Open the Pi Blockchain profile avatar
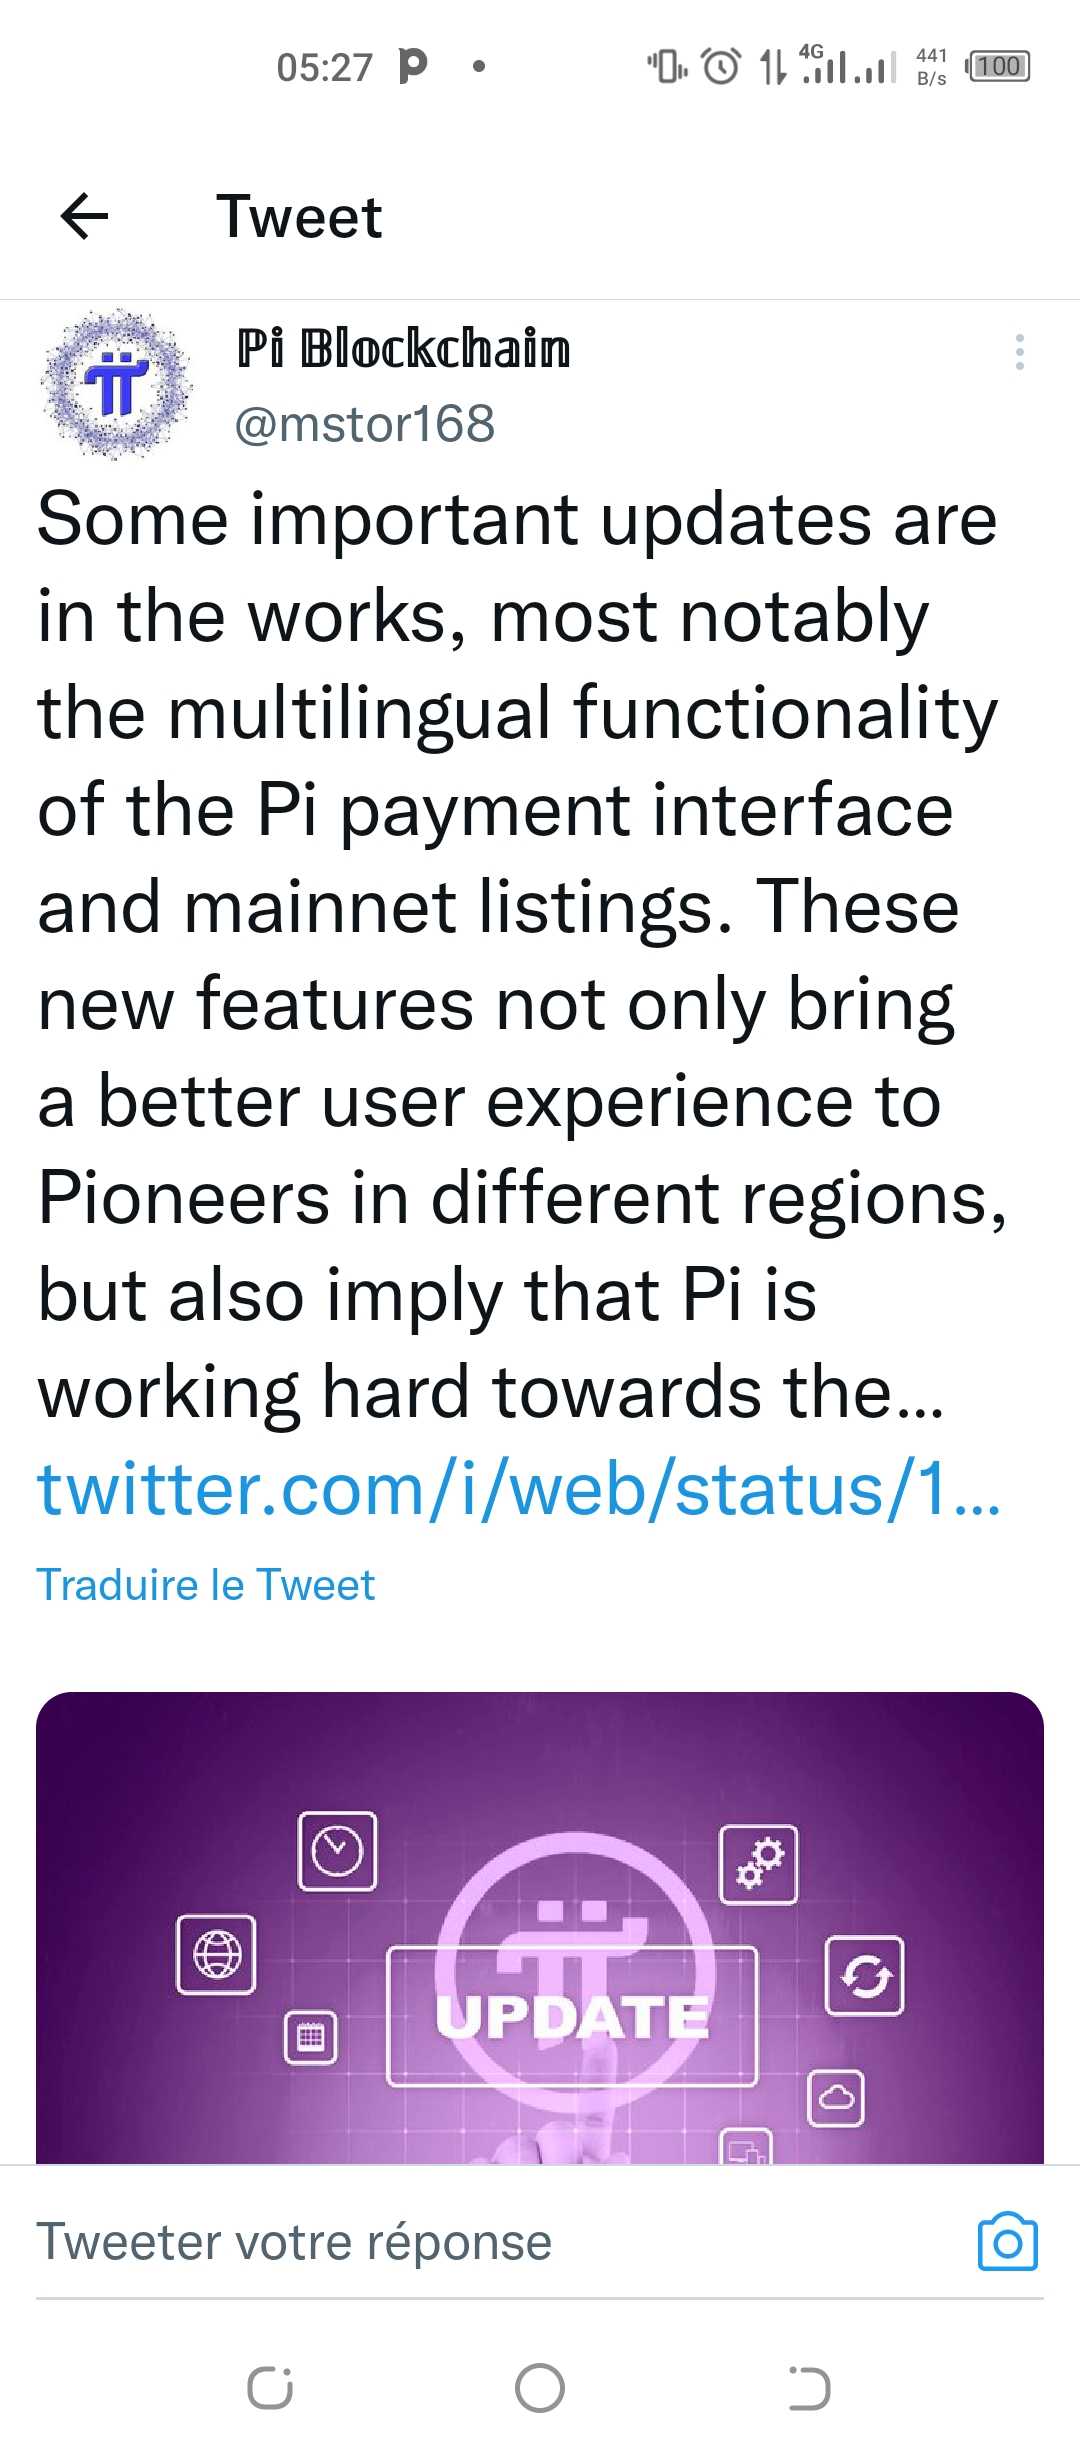1080x2460 pixels. [116, 385]
